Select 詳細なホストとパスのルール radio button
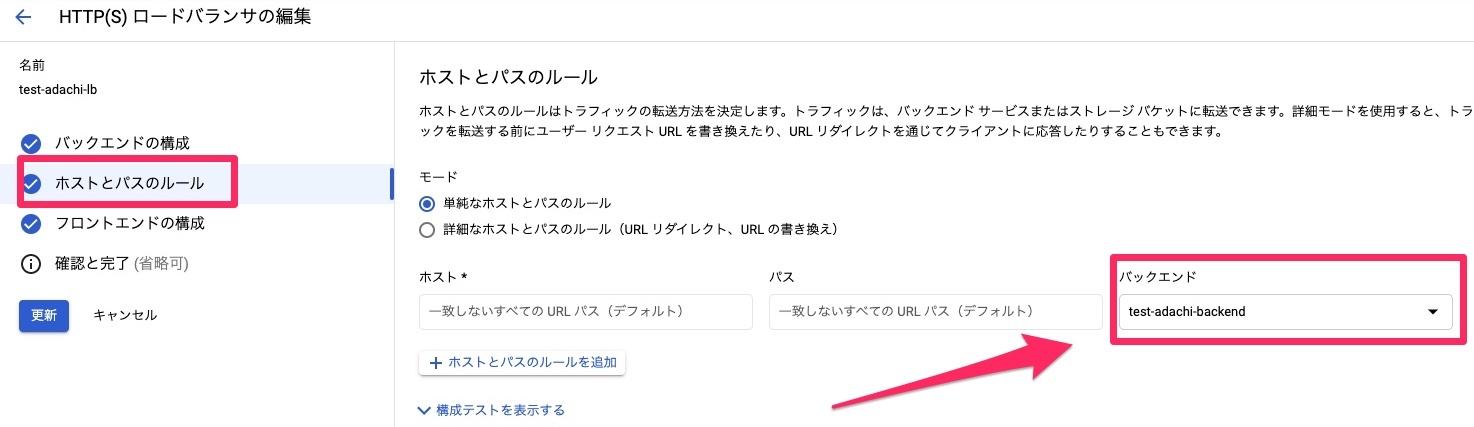 [428, 229]
